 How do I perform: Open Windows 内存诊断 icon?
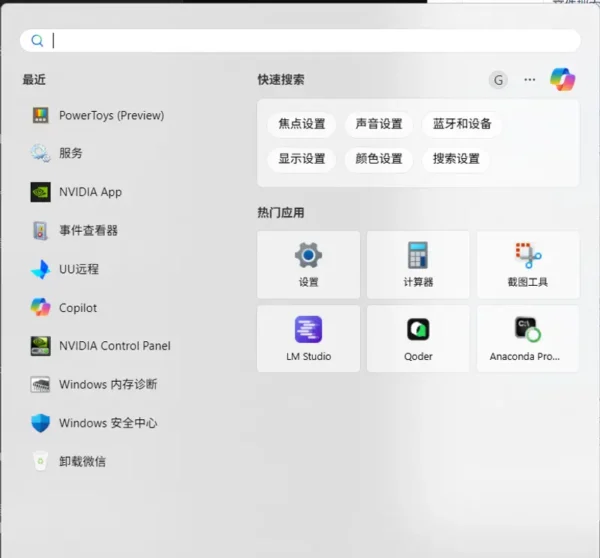(x=40, y=384)
